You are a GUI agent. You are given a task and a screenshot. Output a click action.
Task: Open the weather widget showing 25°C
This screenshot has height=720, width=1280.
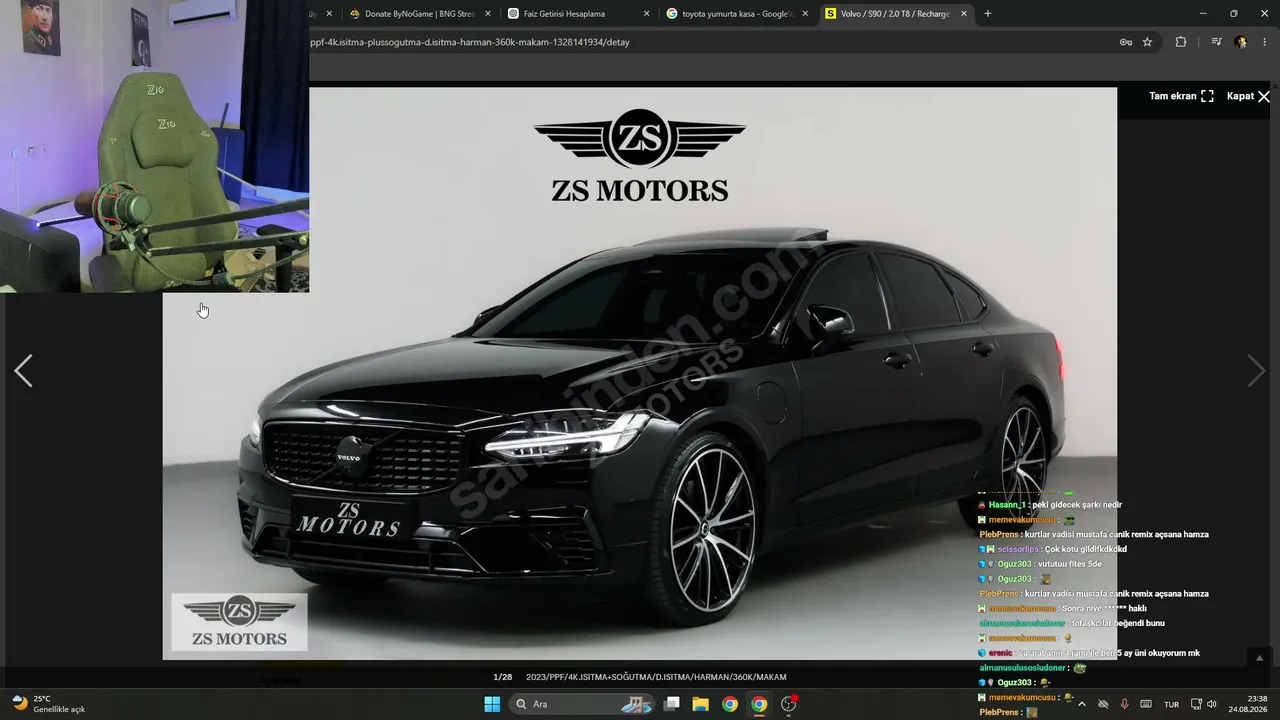[48, 704]
